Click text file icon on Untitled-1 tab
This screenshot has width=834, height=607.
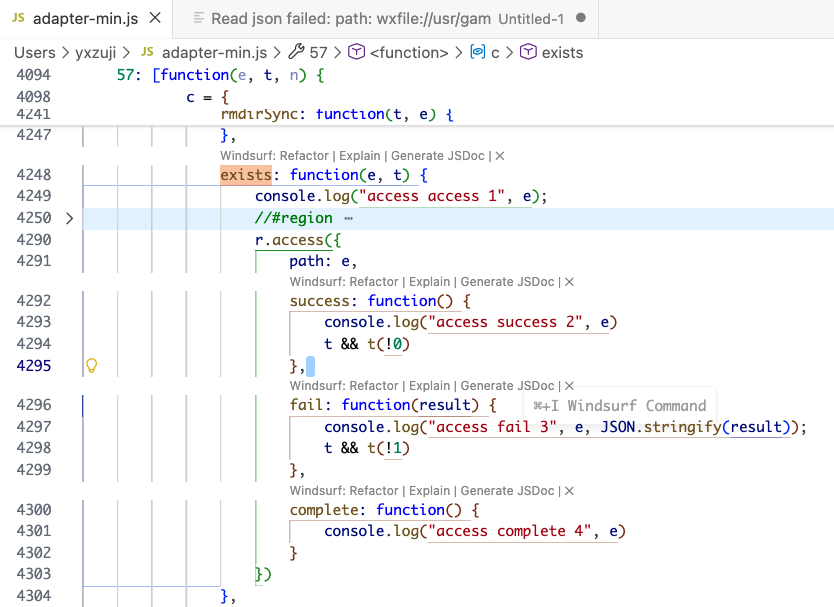point(198,18)
